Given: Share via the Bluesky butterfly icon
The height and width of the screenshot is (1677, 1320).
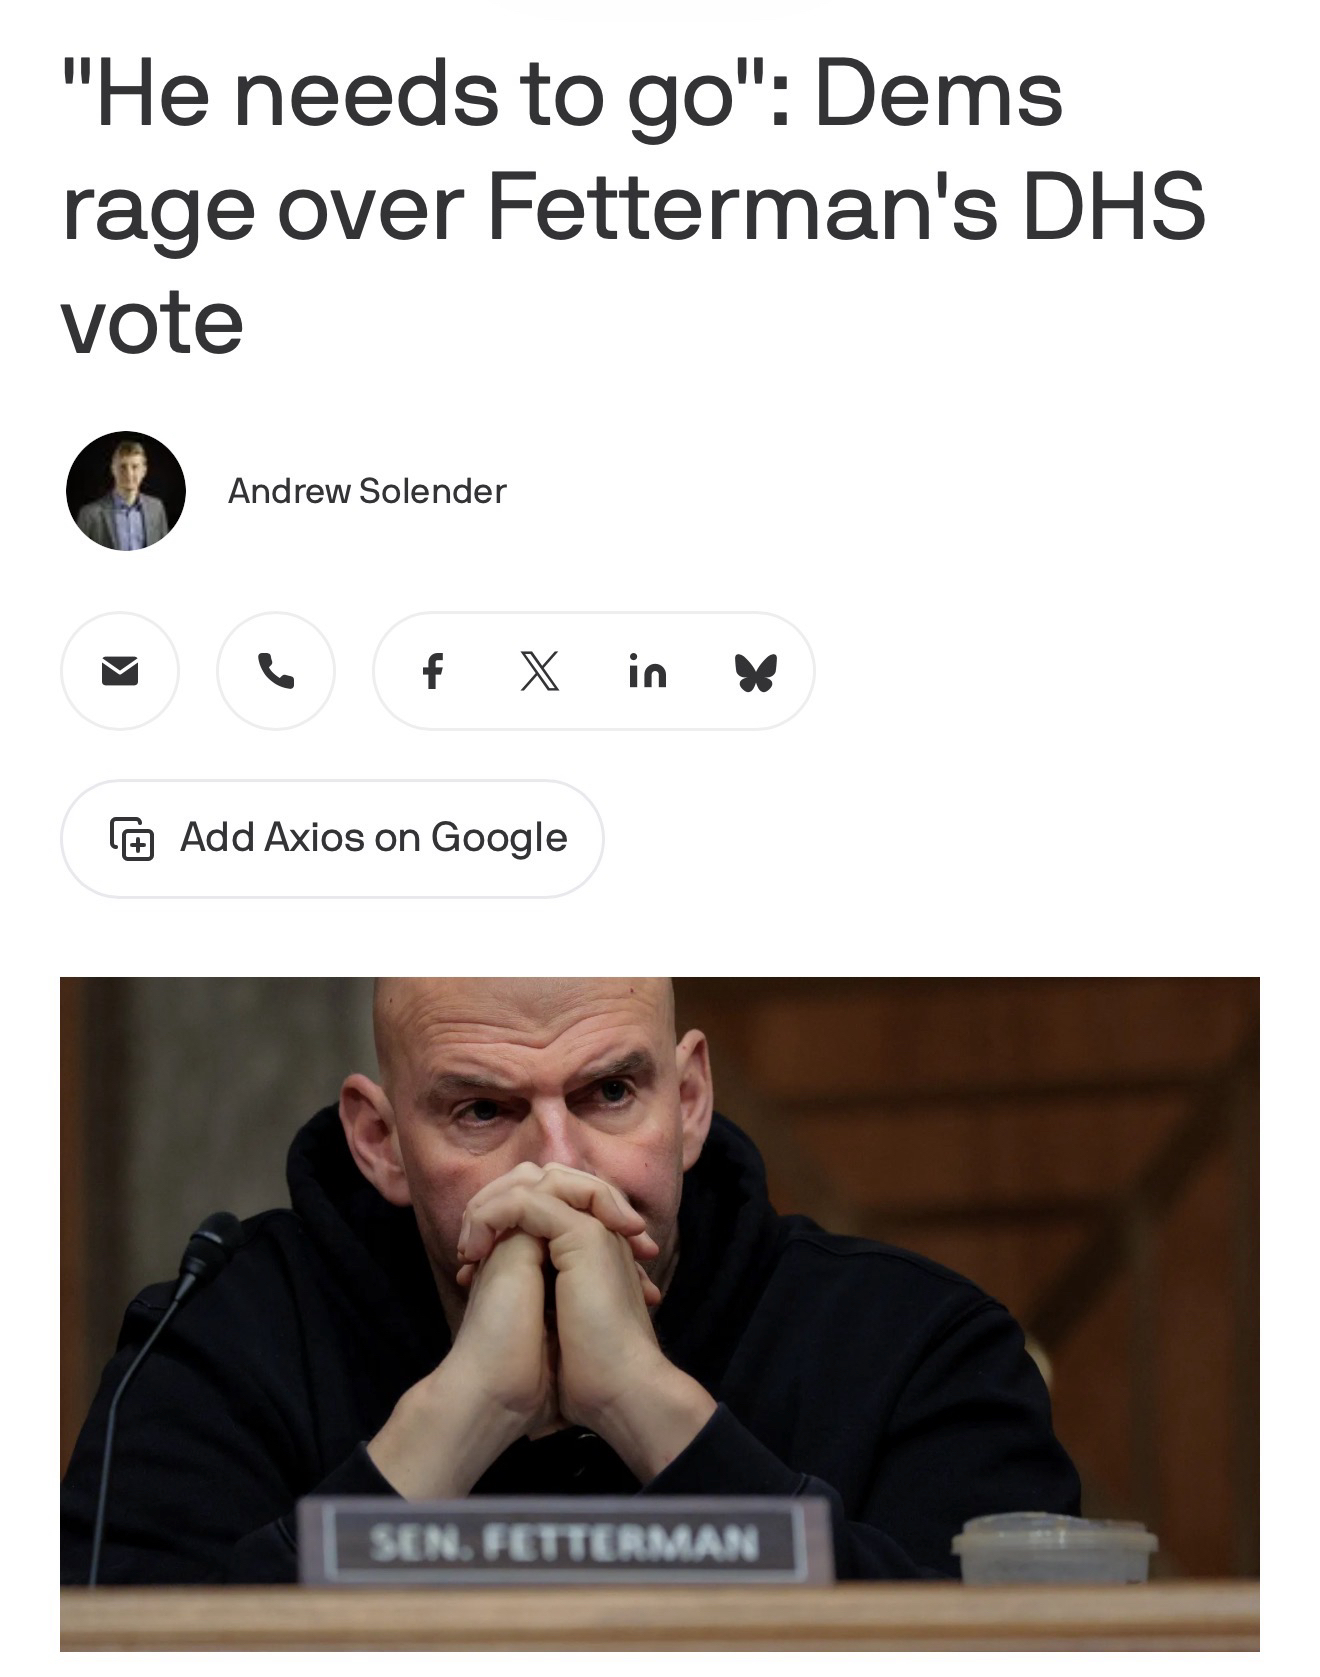Looking at the screenshot, I should pos(756,672).
